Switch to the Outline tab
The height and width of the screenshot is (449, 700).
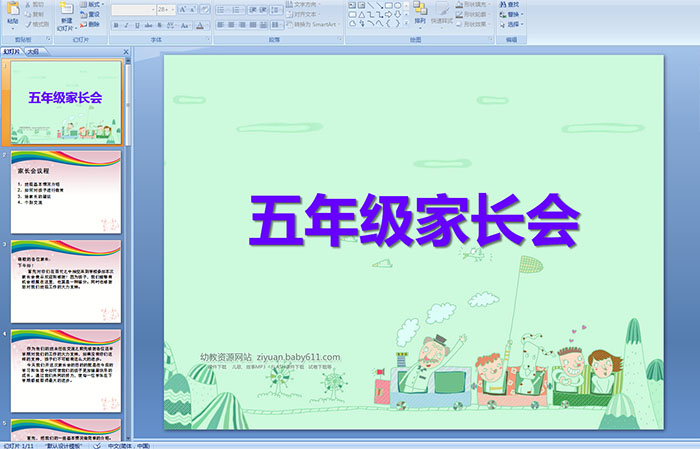(x=33, y=52)
